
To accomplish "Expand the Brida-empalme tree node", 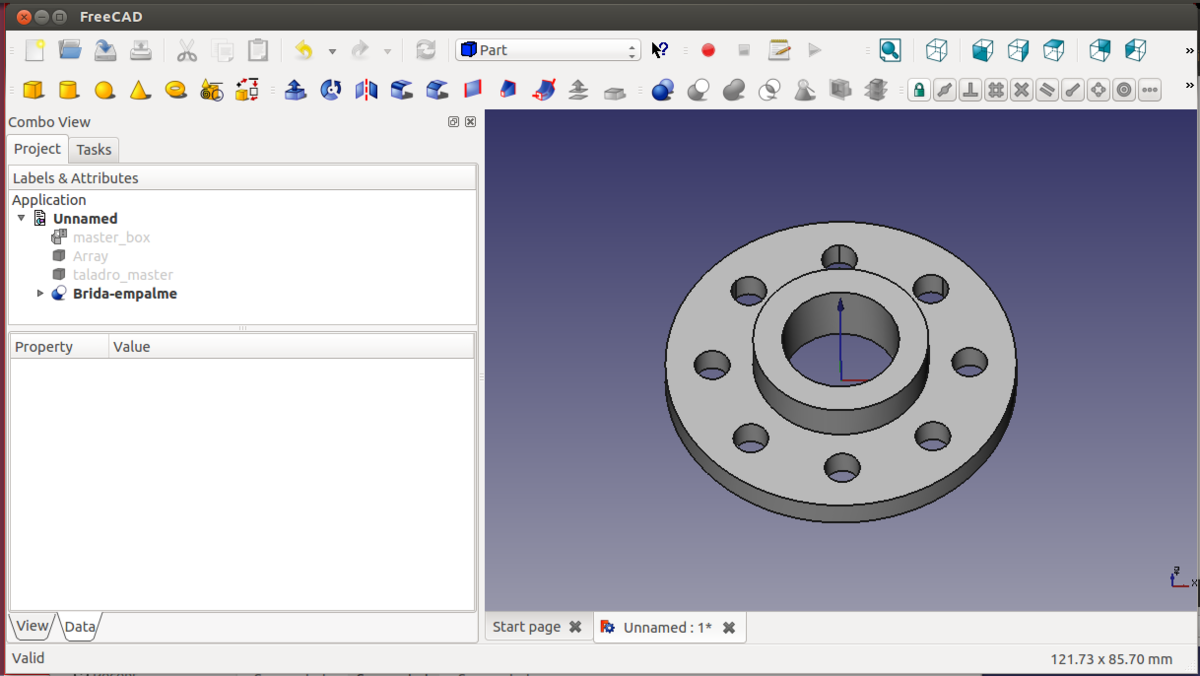I will (x=40, y=294).
